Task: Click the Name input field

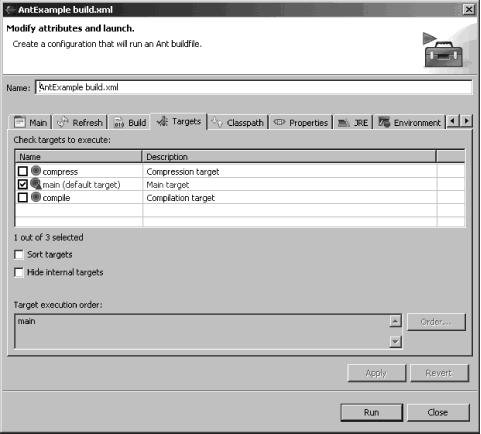Action: click(254, 87)
